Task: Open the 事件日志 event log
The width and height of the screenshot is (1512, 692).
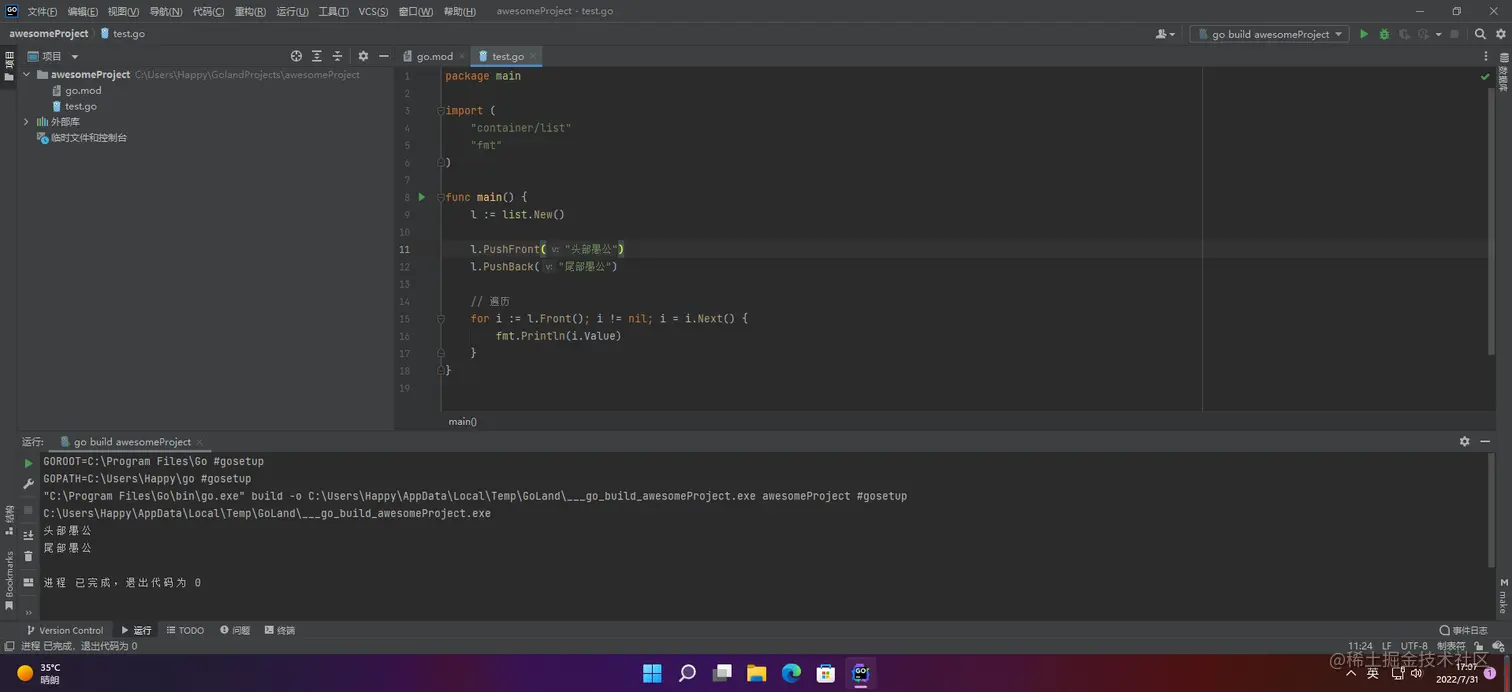Action: point(1463,630)
